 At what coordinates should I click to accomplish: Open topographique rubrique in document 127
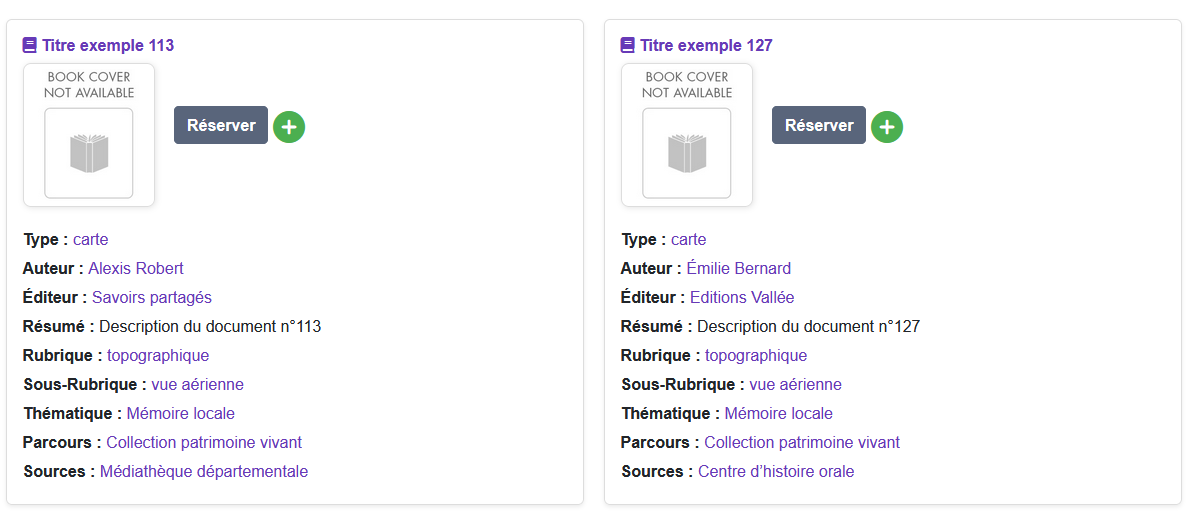(756, 355)
